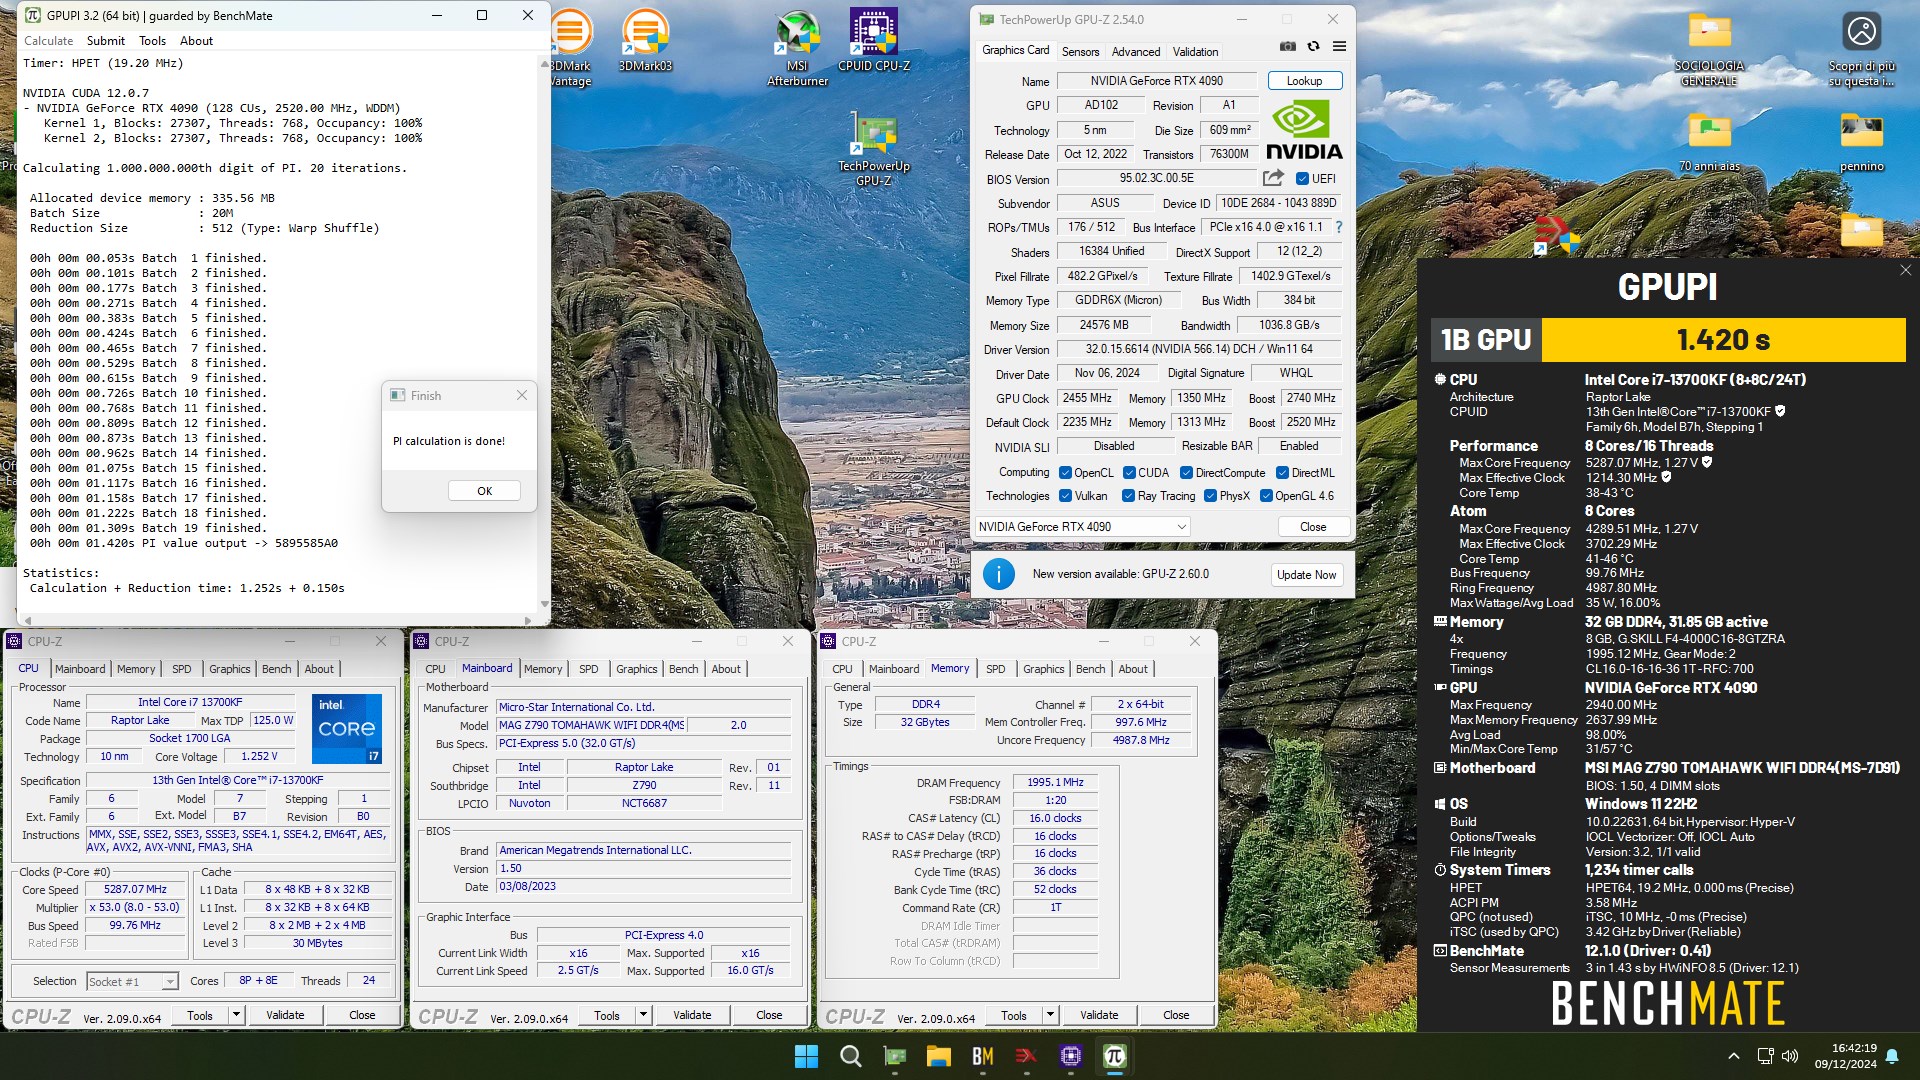Open the SOCIOLOGIA GENERALE desktop folder
The width and height of the screenshot is (1920, 1080).
pos(1709,48)
